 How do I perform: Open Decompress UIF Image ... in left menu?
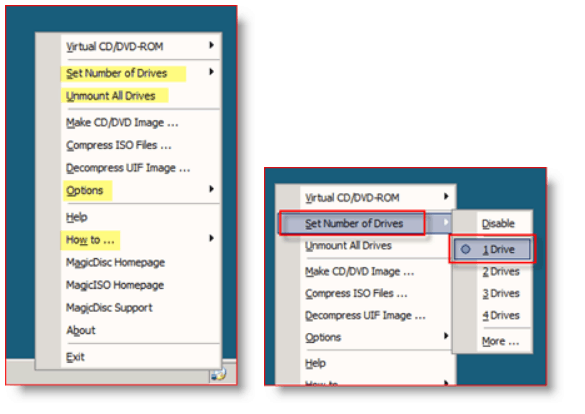(x=128, y=168)
